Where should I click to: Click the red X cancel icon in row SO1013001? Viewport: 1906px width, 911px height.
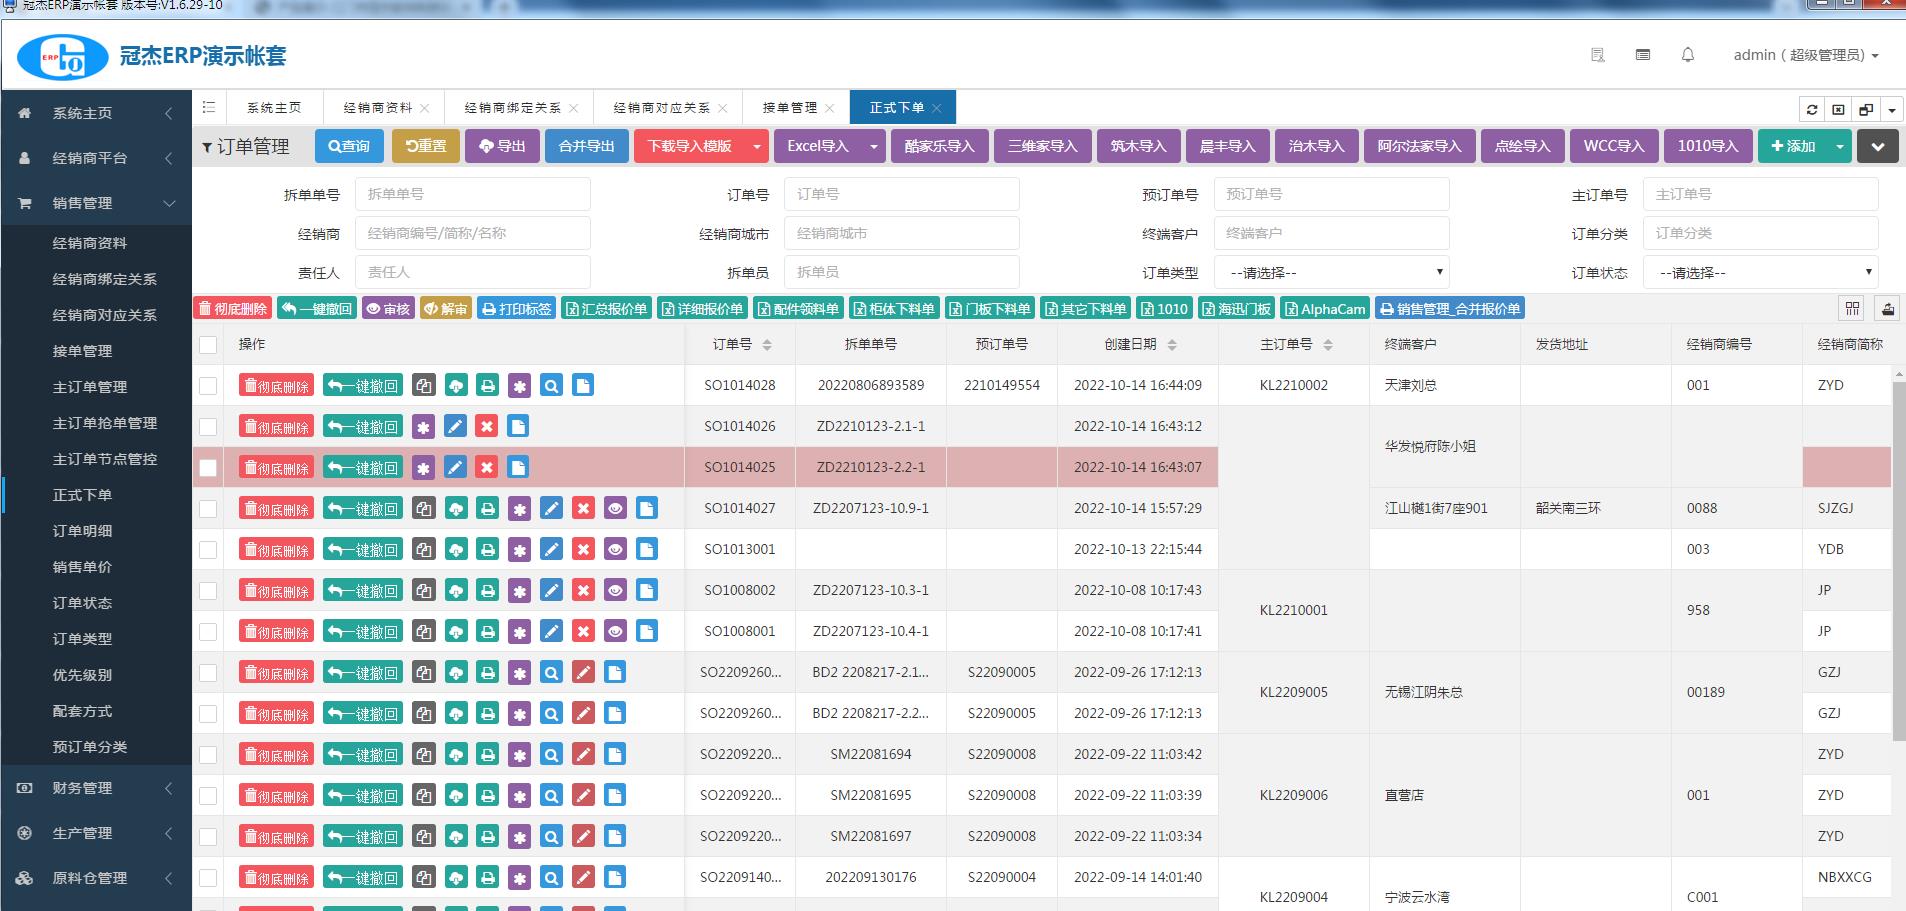click(x=583, y=549)
